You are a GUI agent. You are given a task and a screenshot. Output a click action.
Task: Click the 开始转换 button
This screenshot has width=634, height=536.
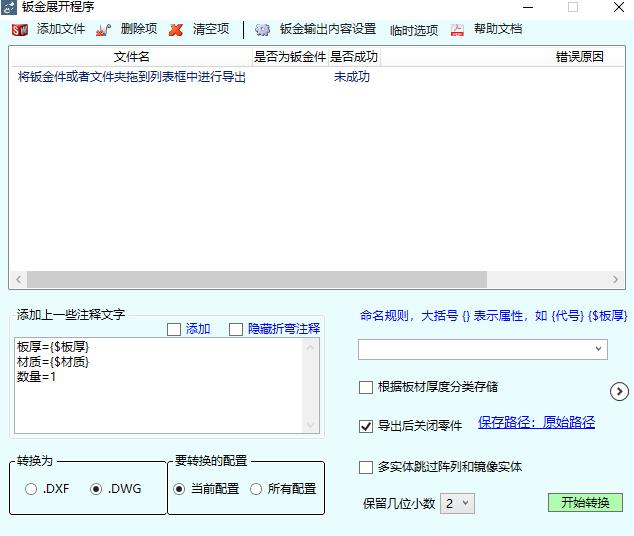585,502
